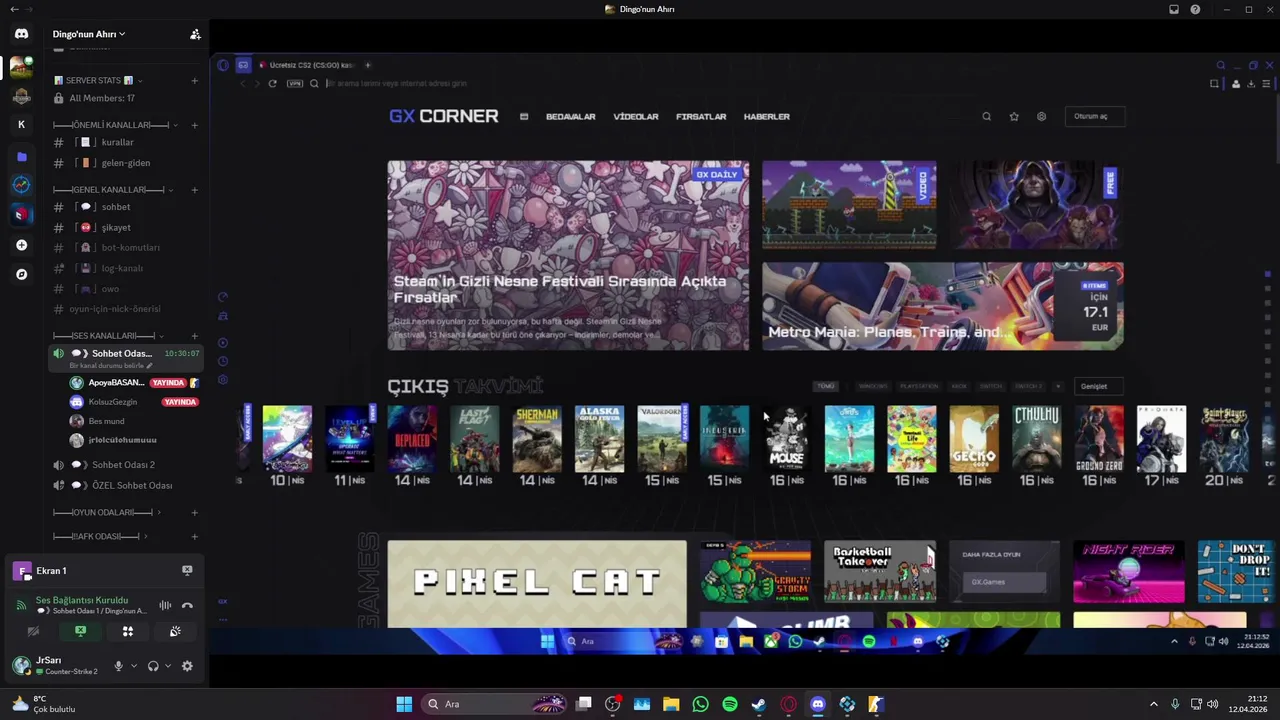This screenshot has width=1280, height=720.
Task: Open PIXEL CAT game thumbnail
Action: pos(537,584)
